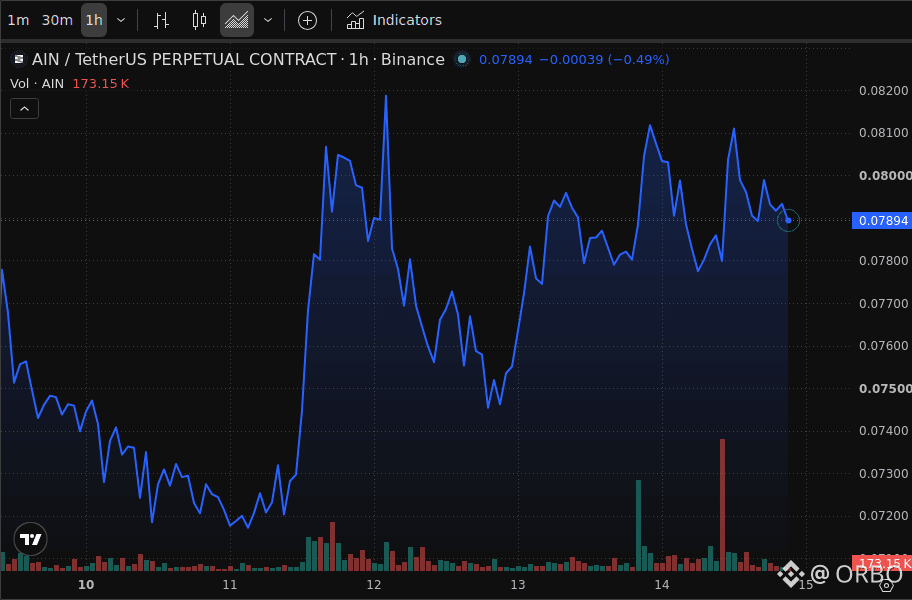Click the AIN / TetherUS PERPETUAL CONTRACT title
The height and width of the screenshot is (600, 912).
click(x=184, y=59)
